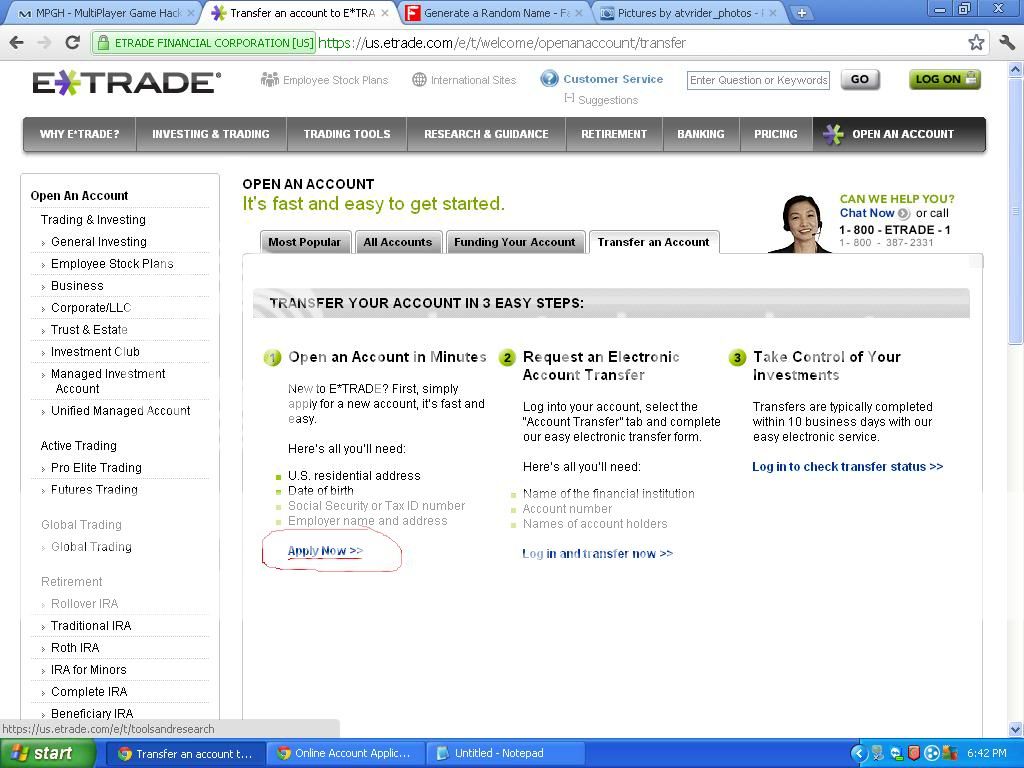Open the RETIREMENT menu
This screenshot has width=1024, height=768.
pos(614,135)
